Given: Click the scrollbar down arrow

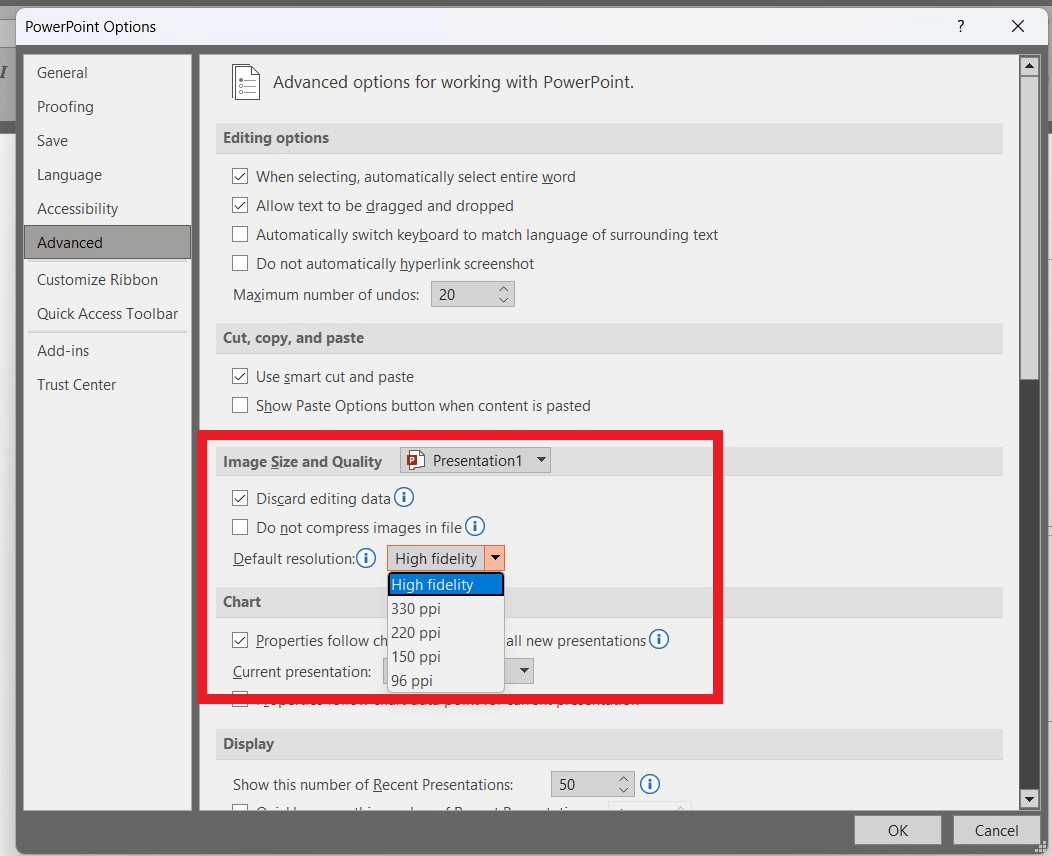Looking at the screenshot, I should tap(1029, 799).
